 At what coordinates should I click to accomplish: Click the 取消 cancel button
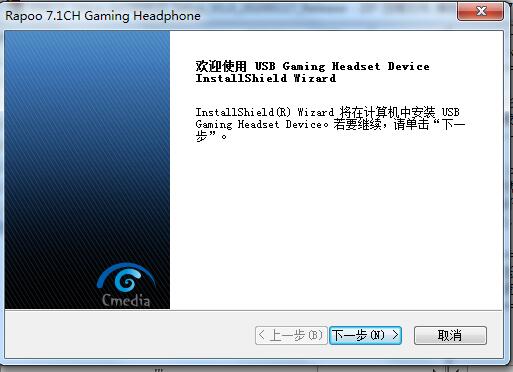click(x=450, y=335)
